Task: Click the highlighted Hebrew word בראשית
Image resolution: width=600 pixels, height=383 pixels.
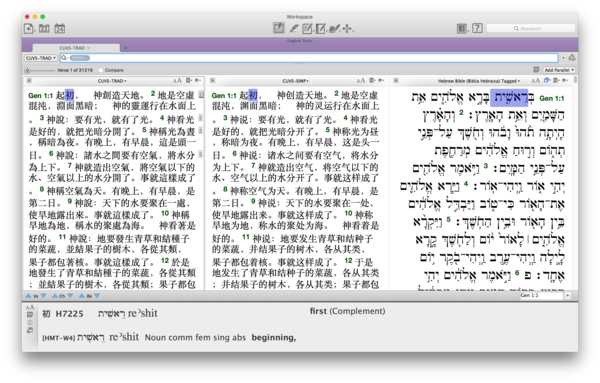Action: pyautogui.click(x=509, y=98)
